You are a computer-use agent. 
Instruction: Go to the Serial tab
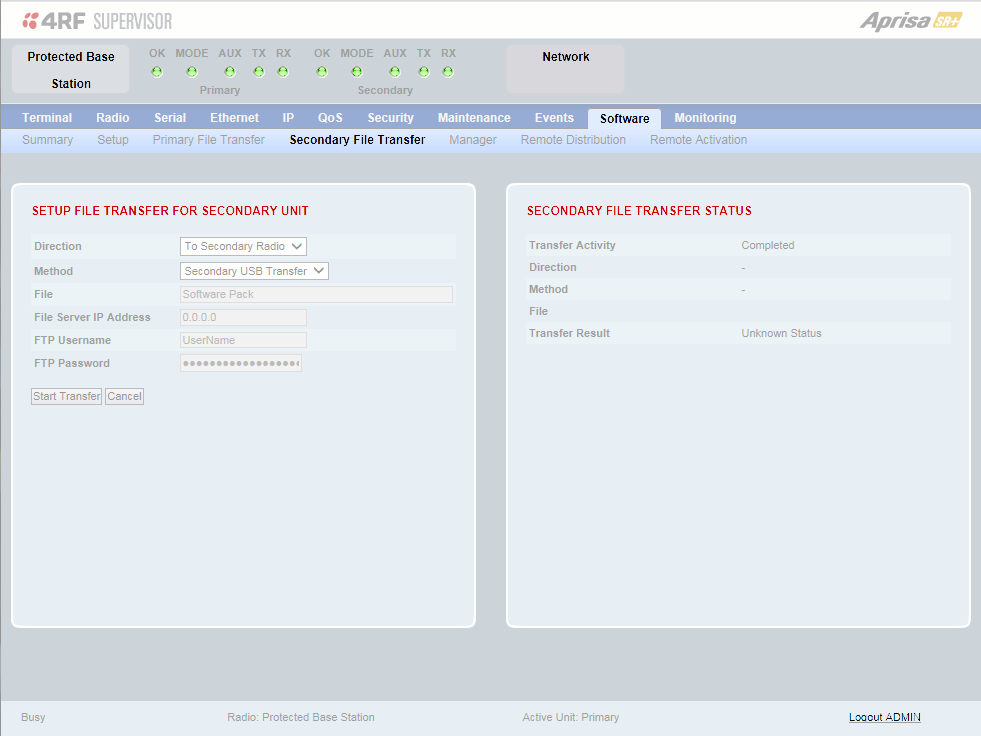170,118
